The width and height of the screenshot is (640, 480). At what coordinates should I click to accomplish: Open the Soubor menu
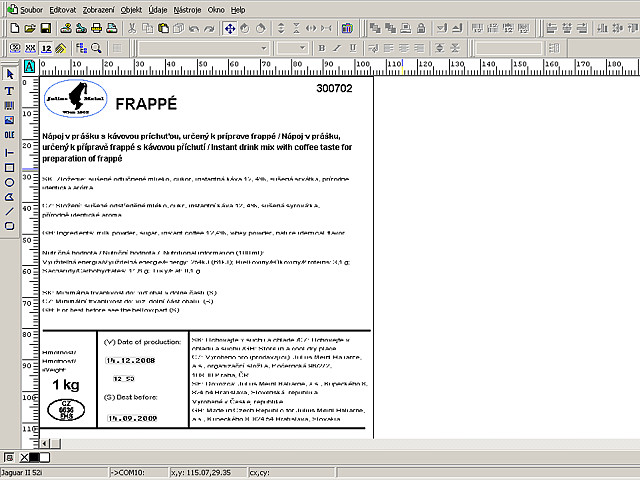point(31,10)
